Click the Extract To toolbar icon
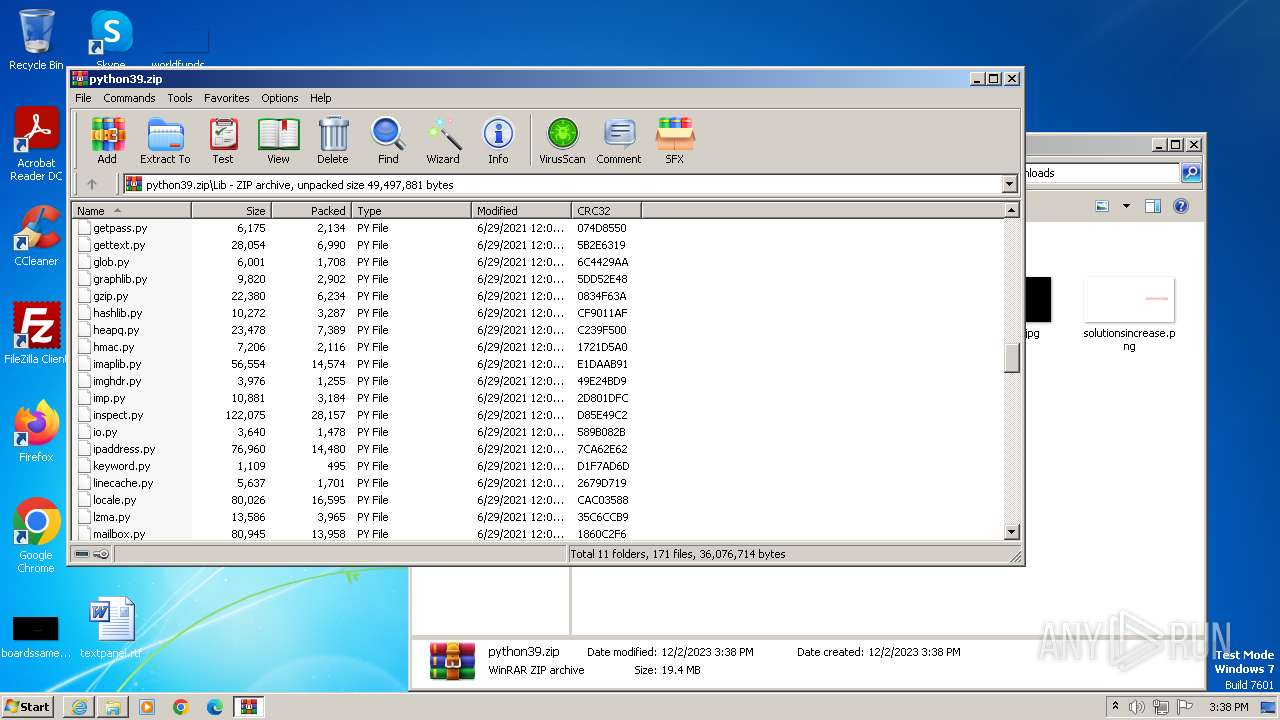The image size is (1280, 720). pos(165,141)
